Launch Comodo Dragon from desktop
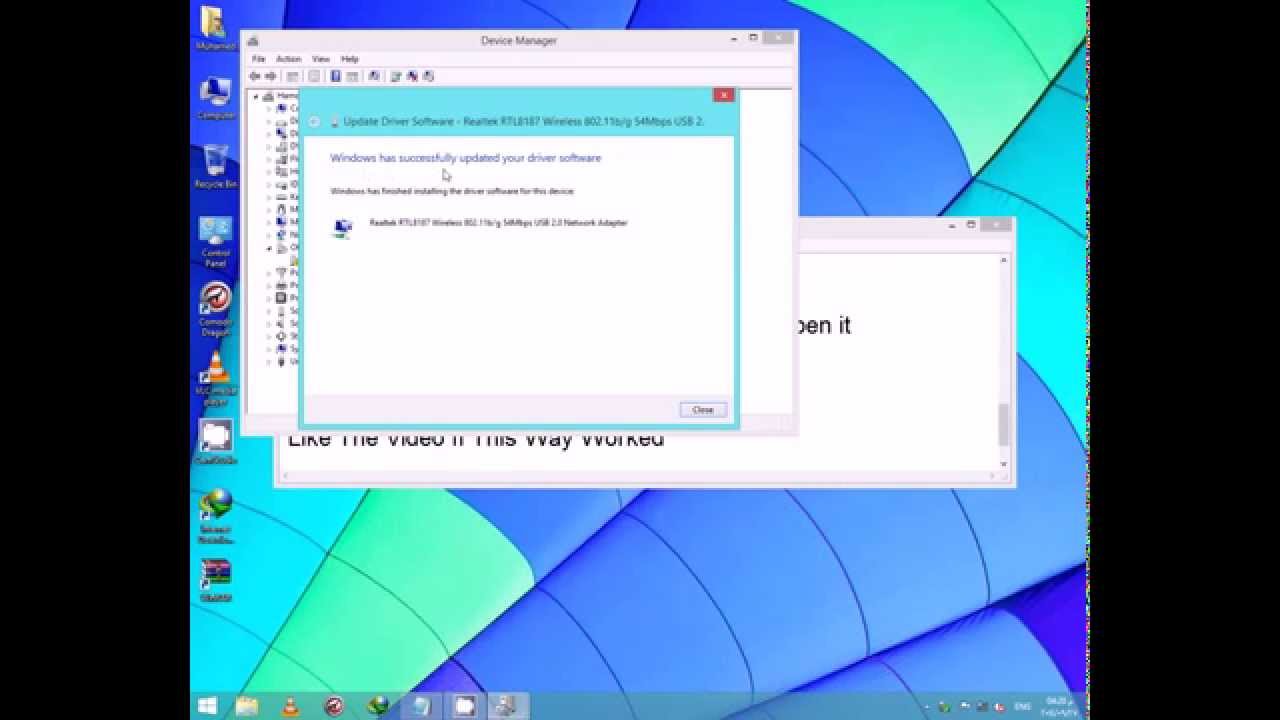This screenshot has height=720, width=1280. click(x=215, y=308)
